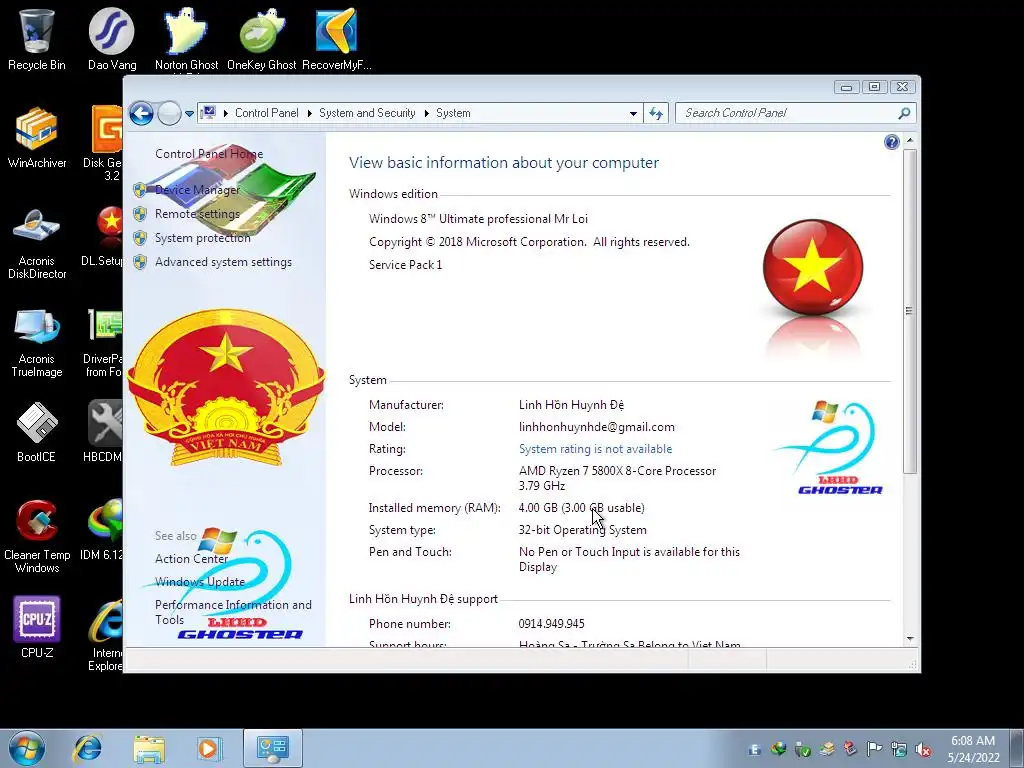
Task: Open recent pages dropdown arrow
Action: (x=189, y=114)
